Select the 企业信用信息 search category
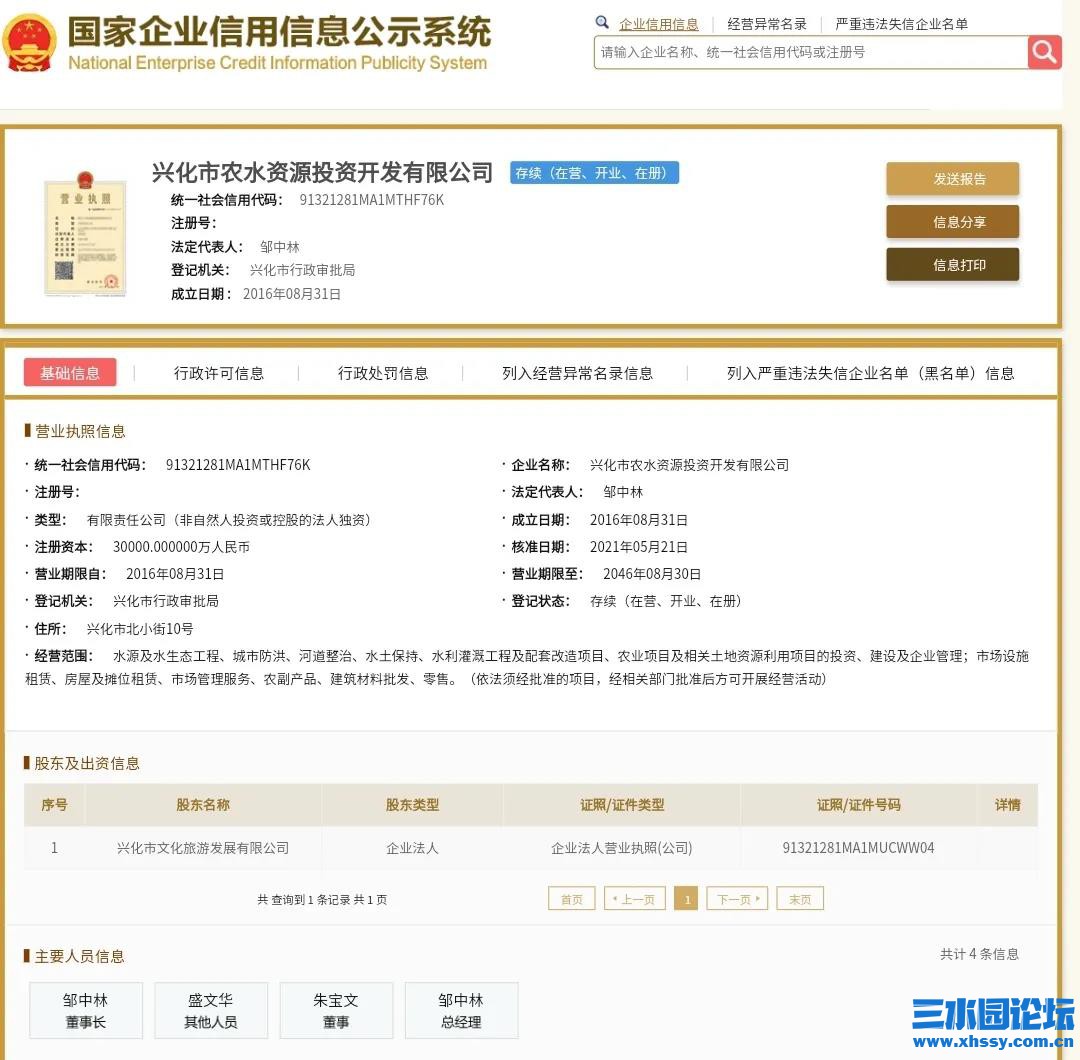 click(x=658, y=24)
